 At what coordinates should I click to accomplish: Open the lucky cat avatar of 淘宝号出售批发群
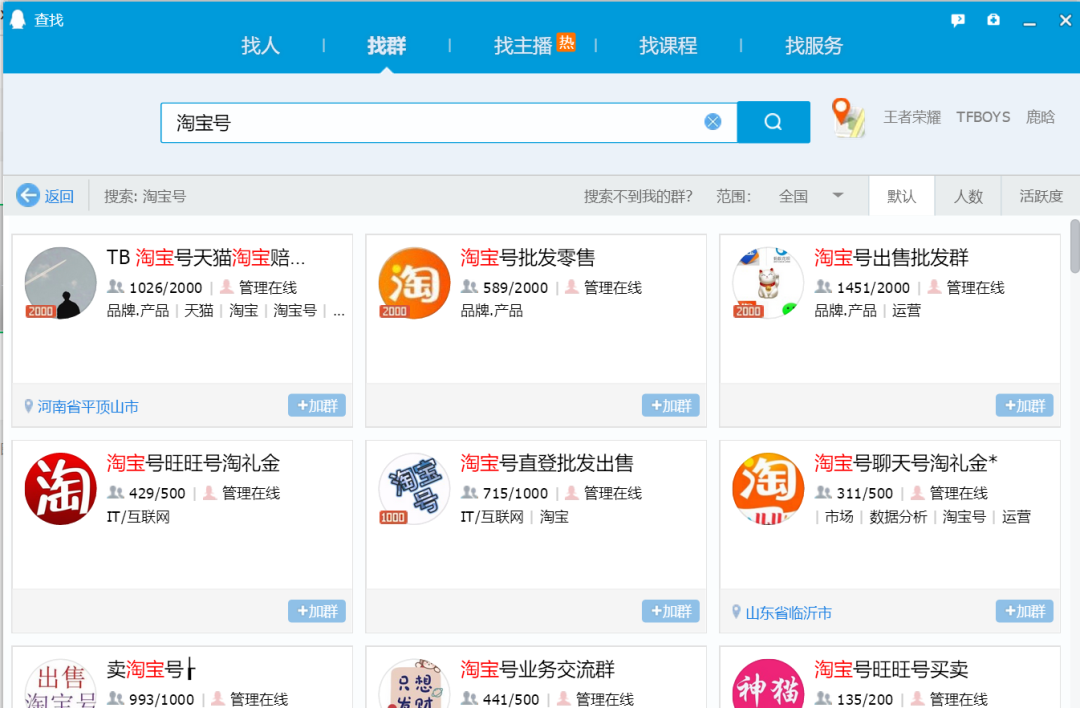pyautogui.click(x=767, y=283)
